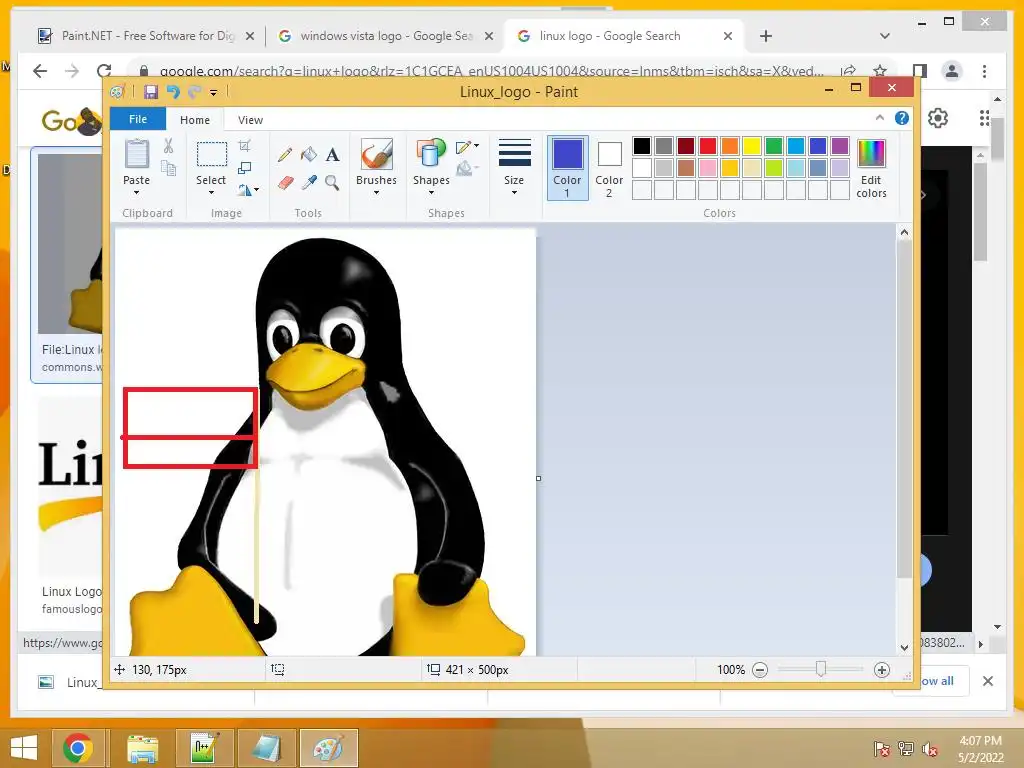
Task: Click the Brushes tool icon
Action: pos(376,155)
